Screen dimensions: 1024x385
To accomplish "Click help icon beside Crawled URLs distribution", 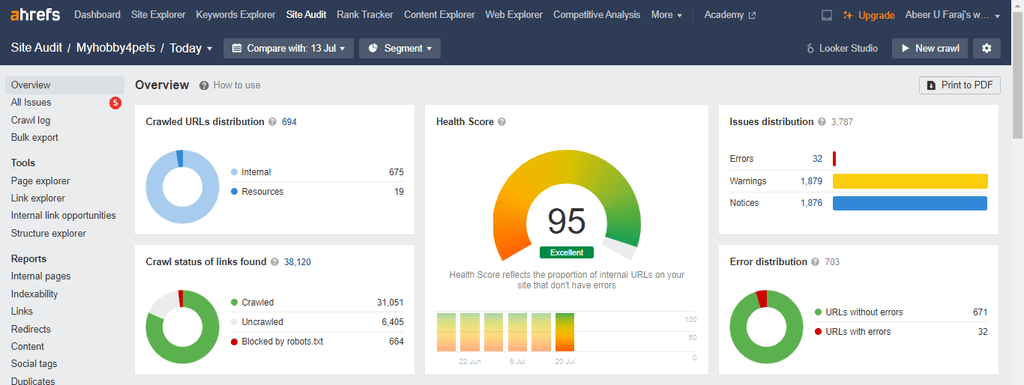I will click(272, 122).
